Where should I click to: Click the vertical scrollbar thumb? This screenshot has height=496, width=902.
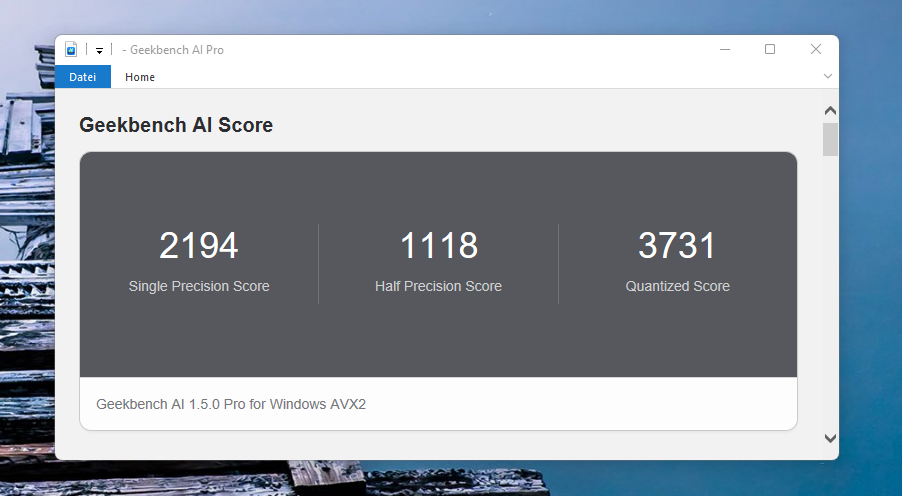(x=830, y=140)
